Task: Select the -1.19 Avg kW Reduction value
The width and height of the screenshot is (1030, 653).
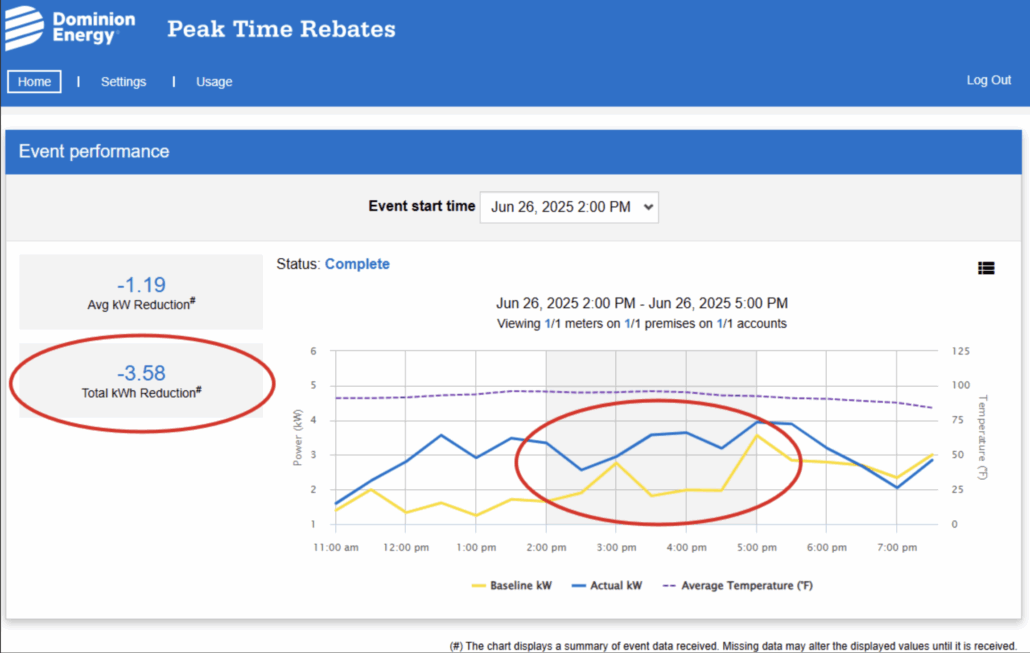Action: [141, 284]
